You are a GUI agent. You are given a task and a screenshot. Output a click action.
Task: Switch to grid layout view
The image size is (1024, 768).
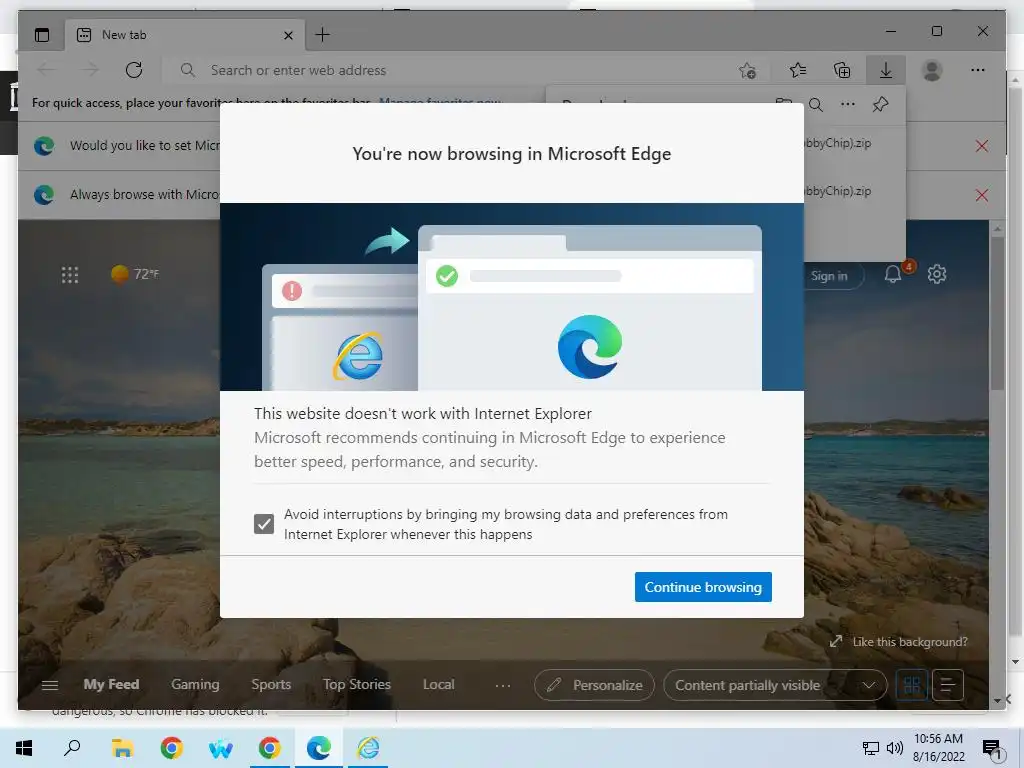(x=912, y=685)
